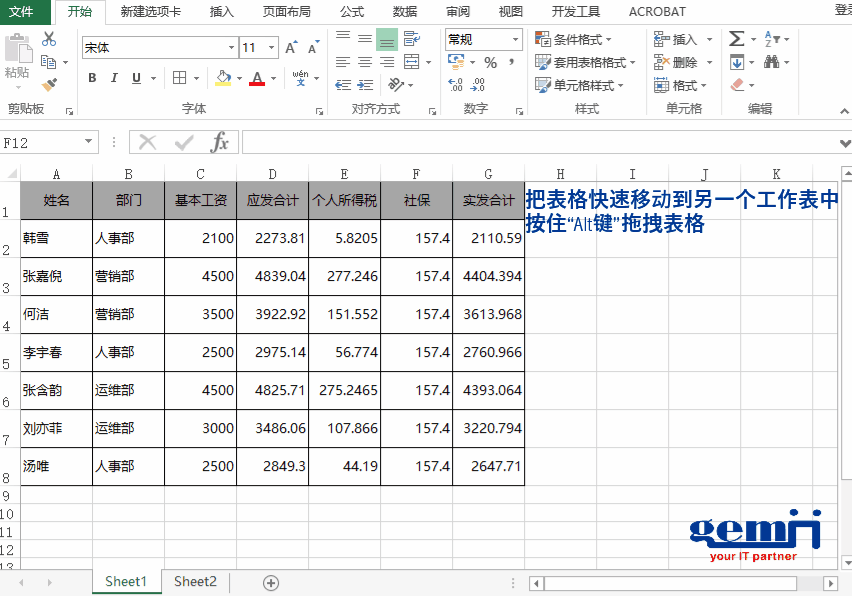
Task: Click the 文件 File button
Action: coord(21,12)
